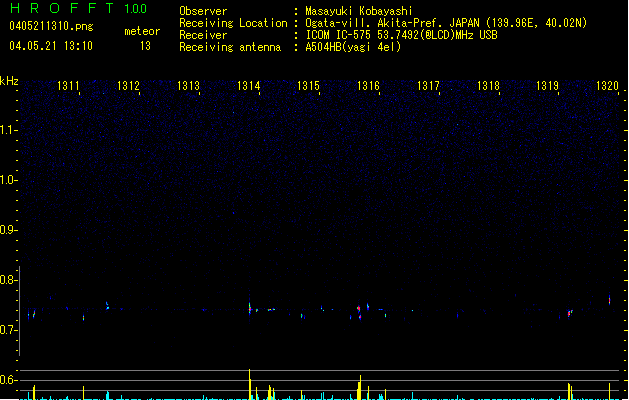Click the 1320 time axis label

pos(607,85)
